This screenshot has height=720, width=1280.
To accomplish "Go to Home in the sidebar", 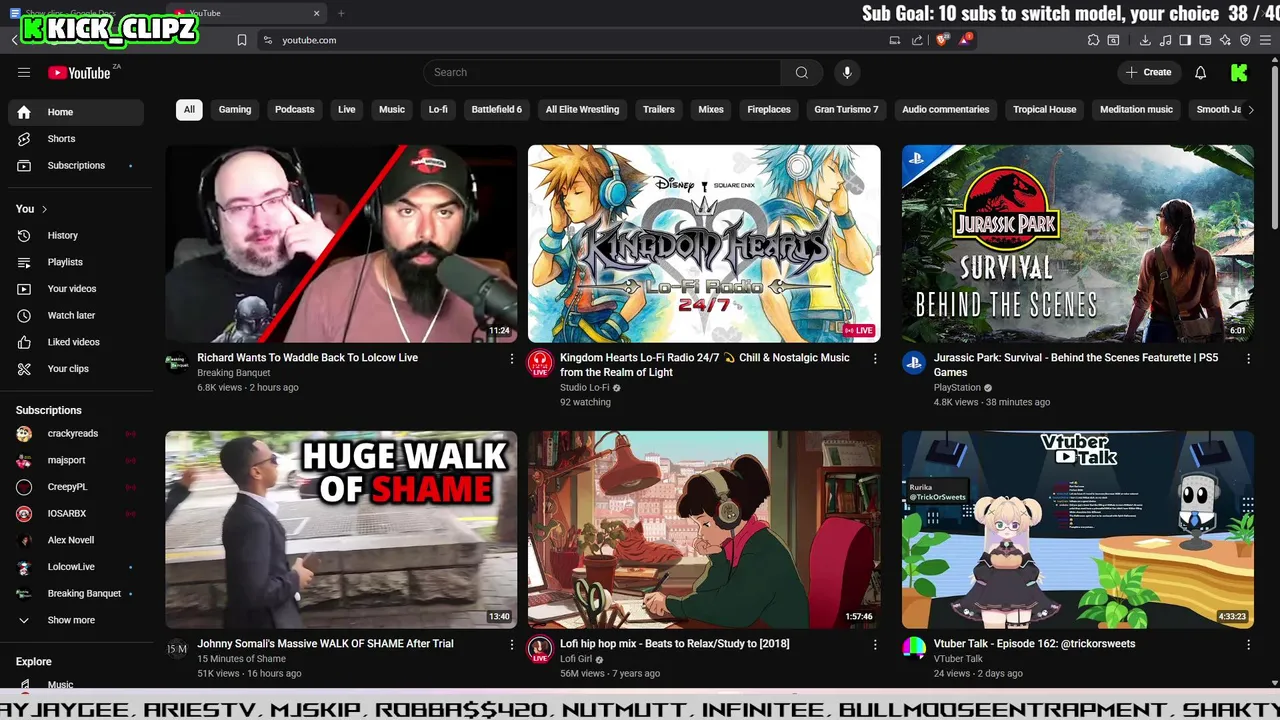I will (76, 112).
